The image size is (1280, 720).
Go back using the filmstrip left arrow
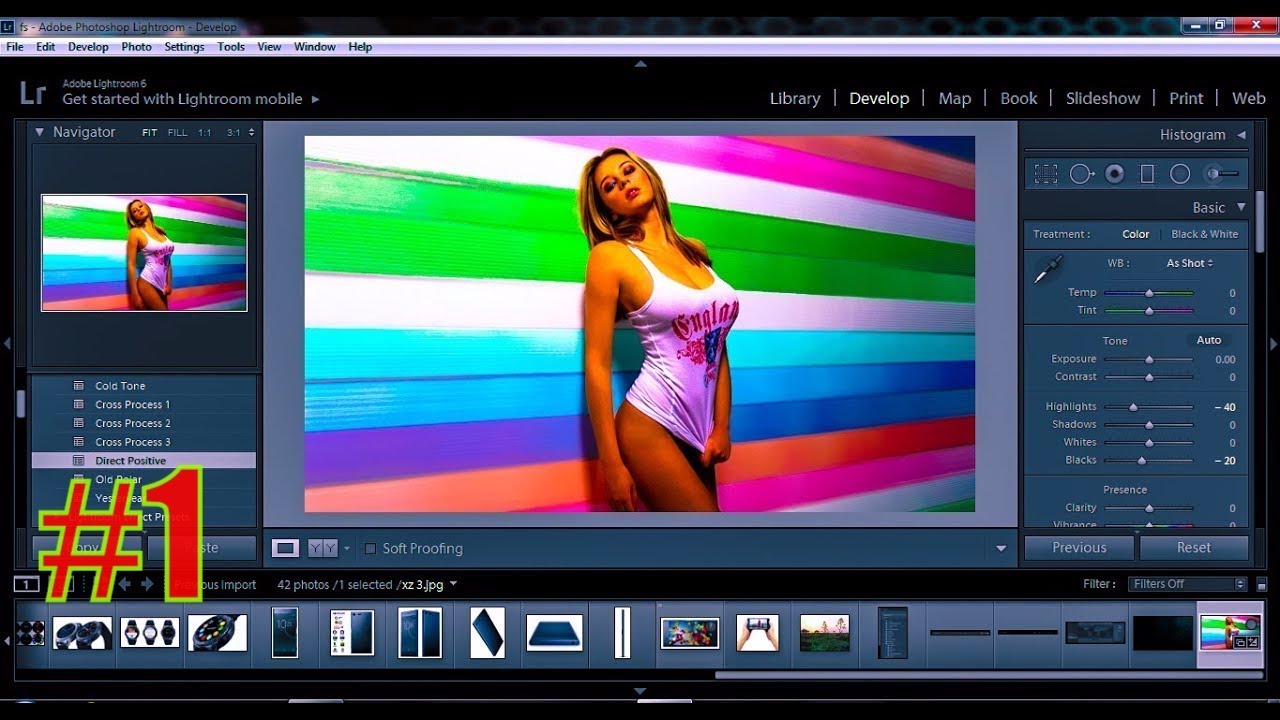click(x=124, y=584)
